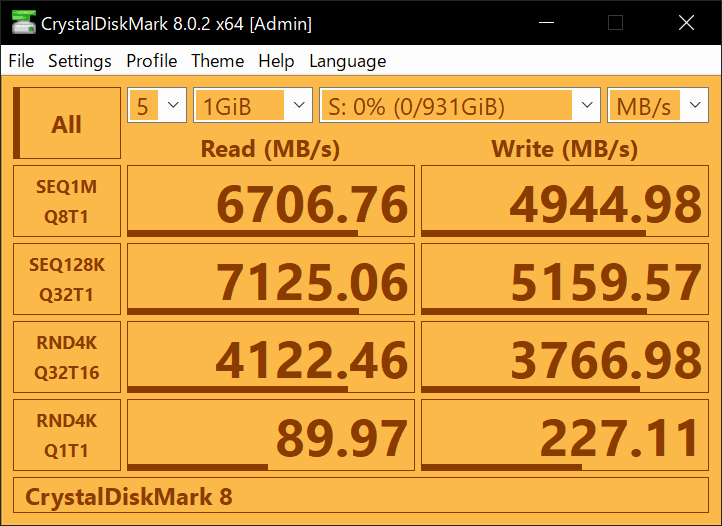Open the test size dropdown showing 1GiB

point(253,105)
